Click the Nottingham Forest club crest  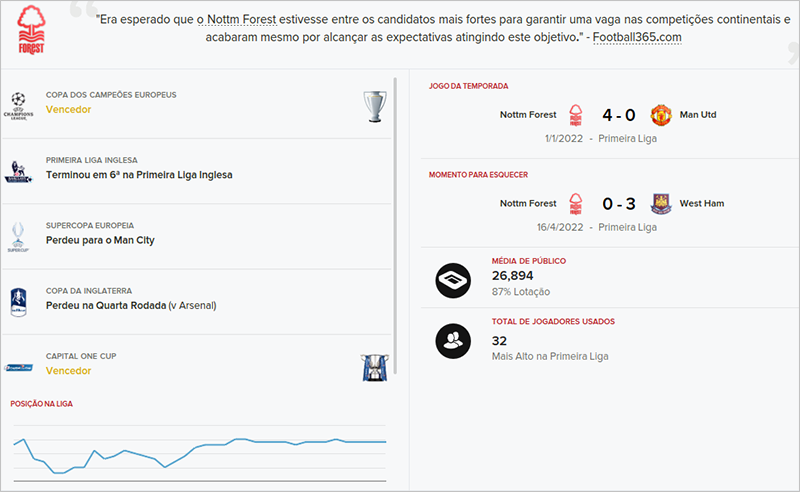pyautogui.click(x=32, y=32)
